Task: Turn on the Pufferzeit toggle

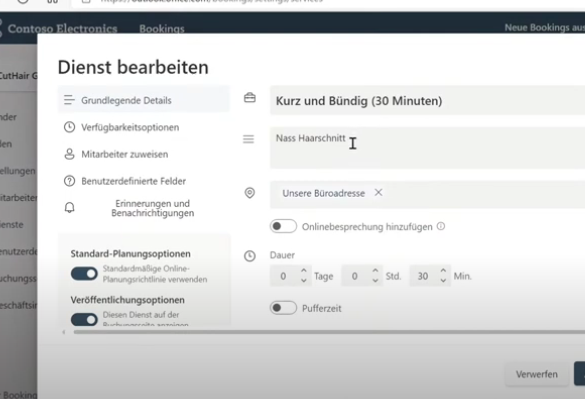Action: (284, 308)
